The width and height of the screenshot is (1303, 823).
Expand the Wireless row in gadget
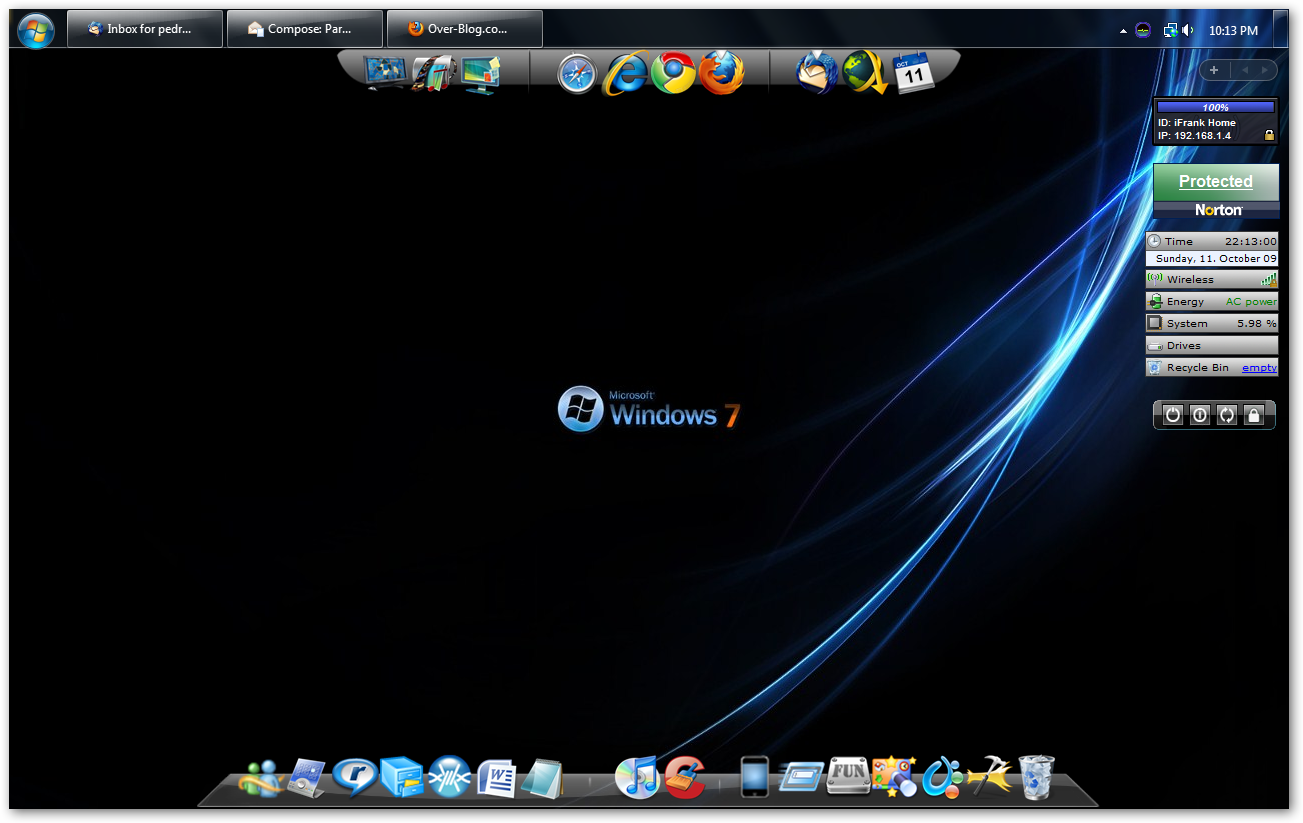click(1212, 279)
